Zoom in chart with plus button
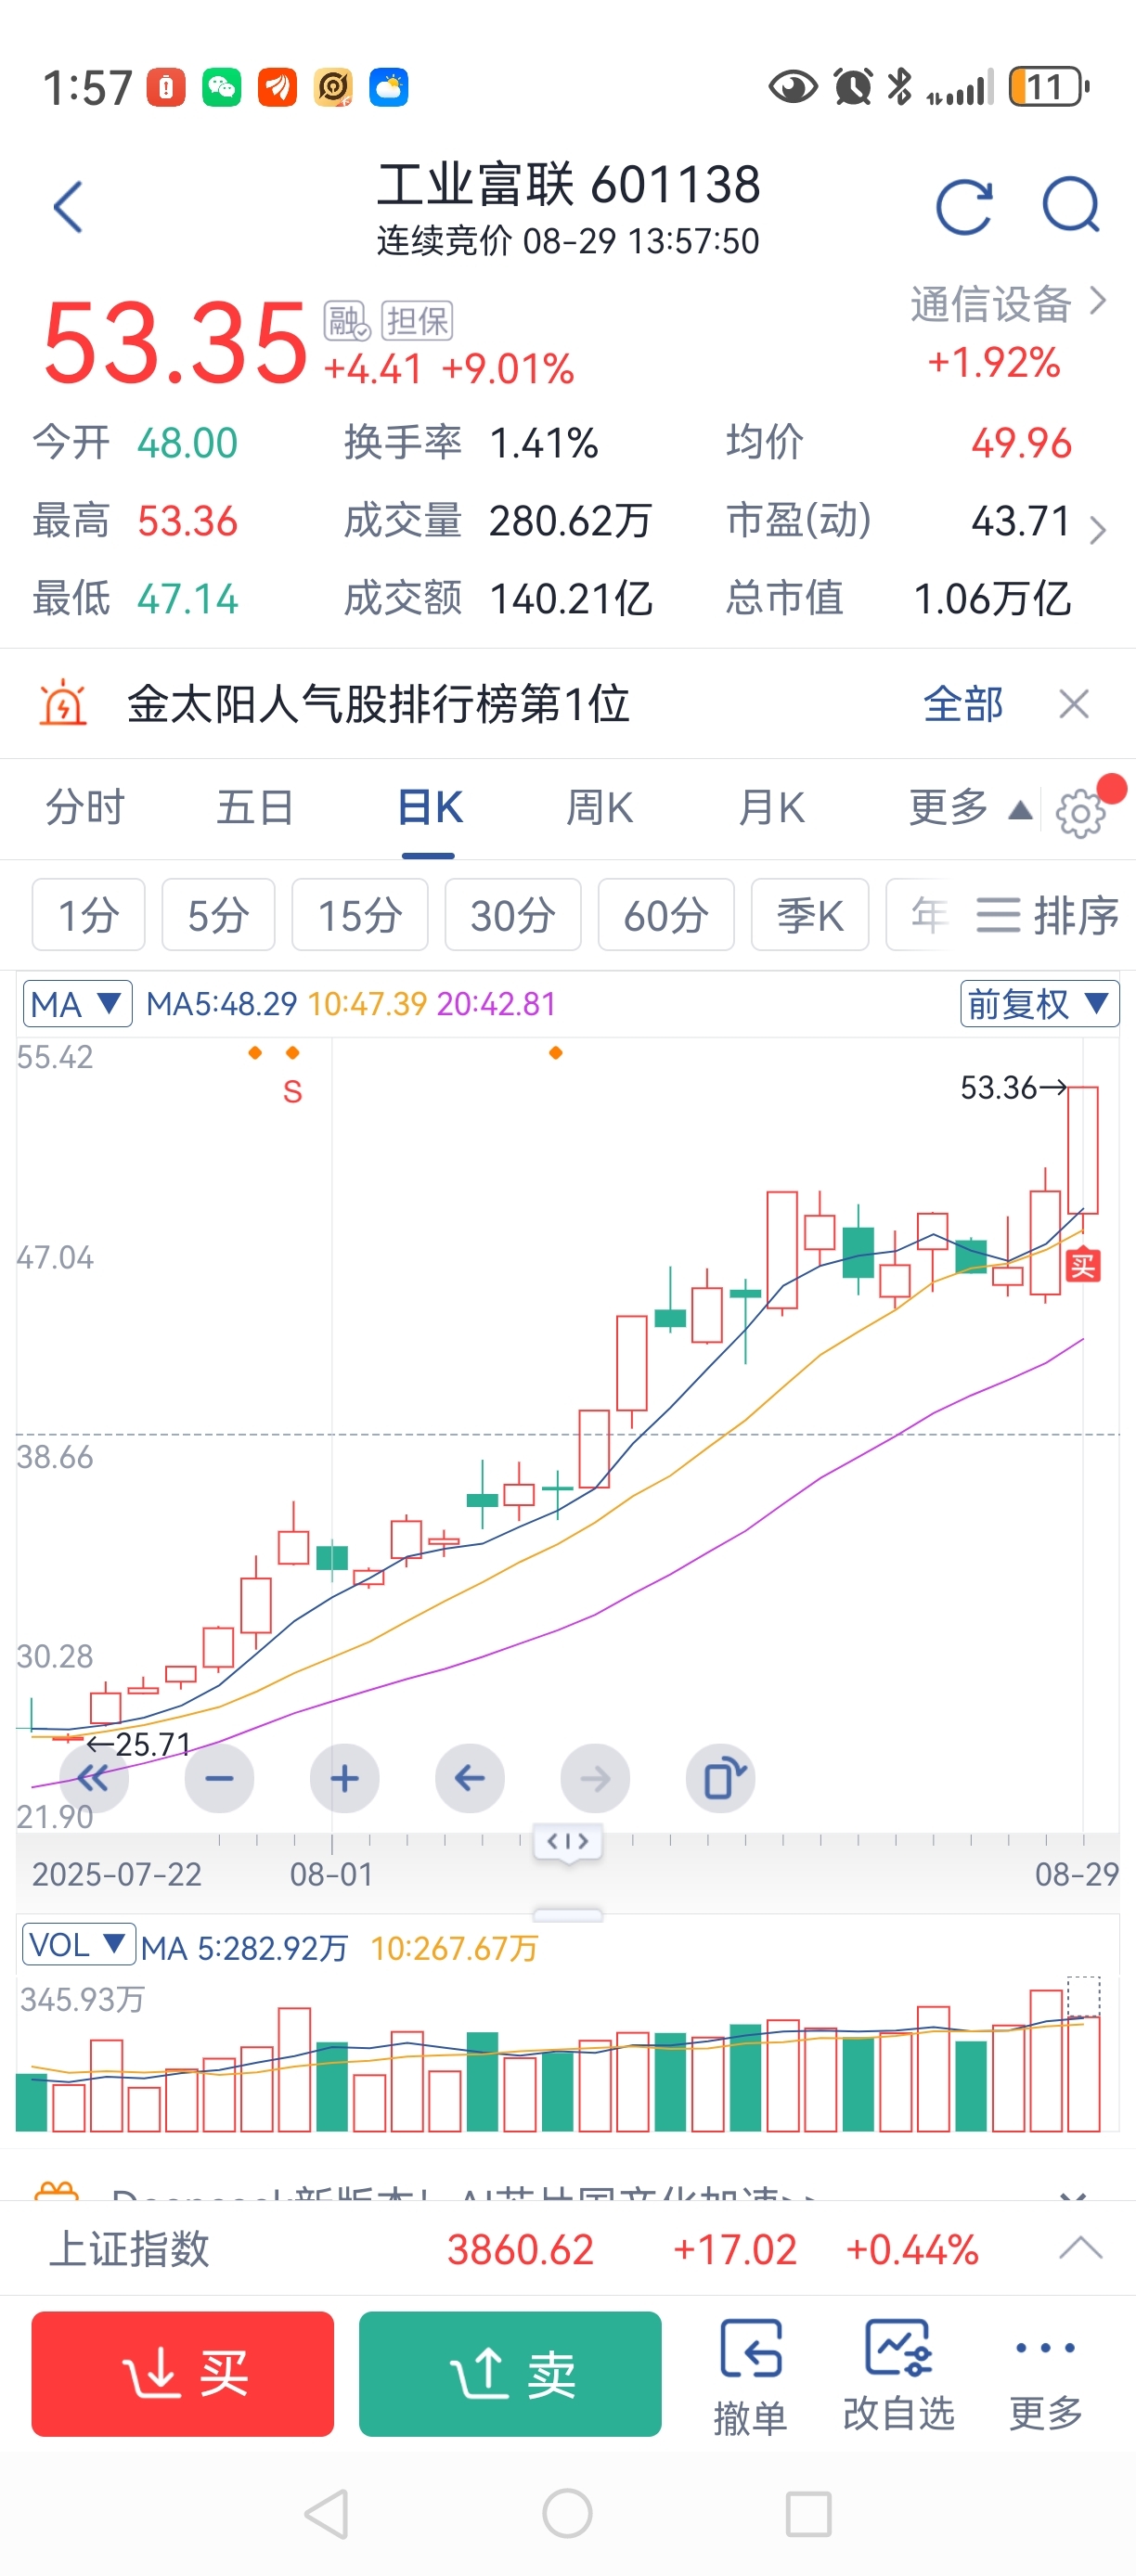Image resolution: width=1136 pixels, height=2576 pixels. pyautogui.click(x=344, y=1778)
